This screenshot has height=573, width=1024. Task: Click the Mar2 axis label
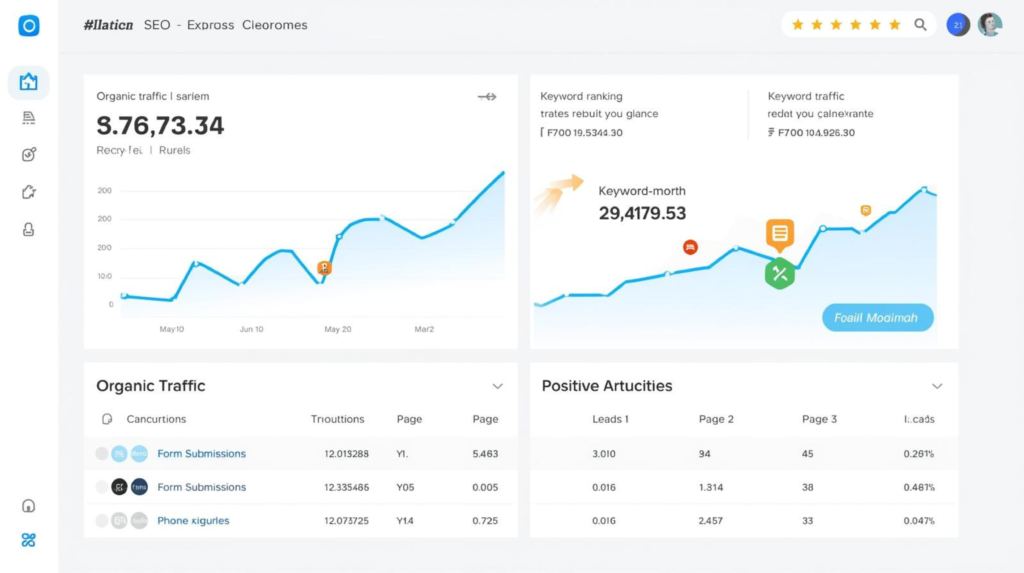[424, 329]
